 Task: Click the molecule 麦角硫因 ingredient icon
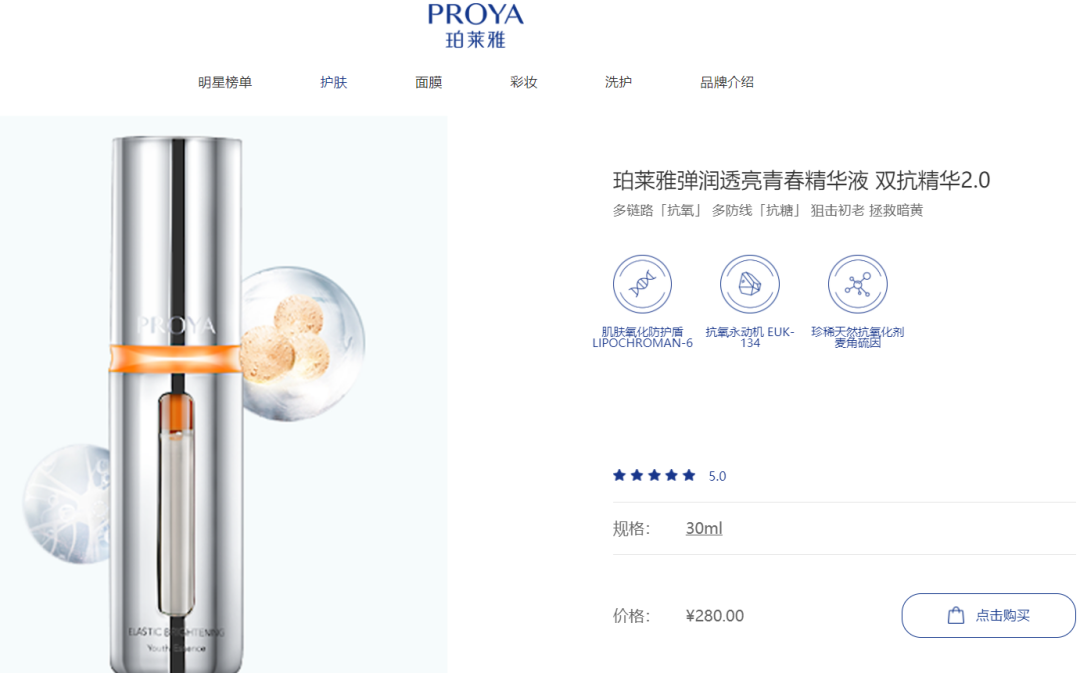pyautogui.click(x=857, y=284)
